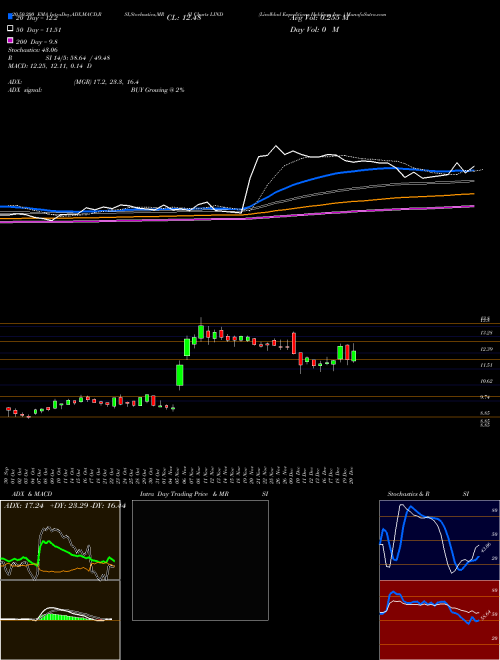Select the '50 Day = 11.51' label
500x660 pixels.
(x=39, y=30)
